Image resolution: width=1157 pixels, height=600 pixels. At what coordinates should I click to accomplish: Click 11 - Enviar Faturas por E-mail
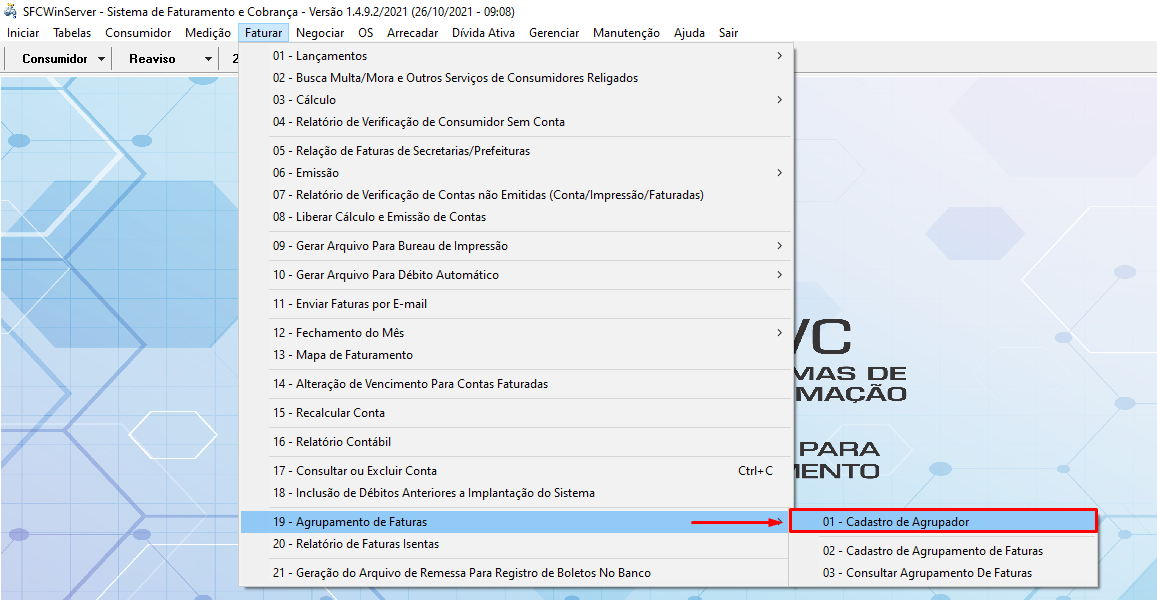click(350, 304)
